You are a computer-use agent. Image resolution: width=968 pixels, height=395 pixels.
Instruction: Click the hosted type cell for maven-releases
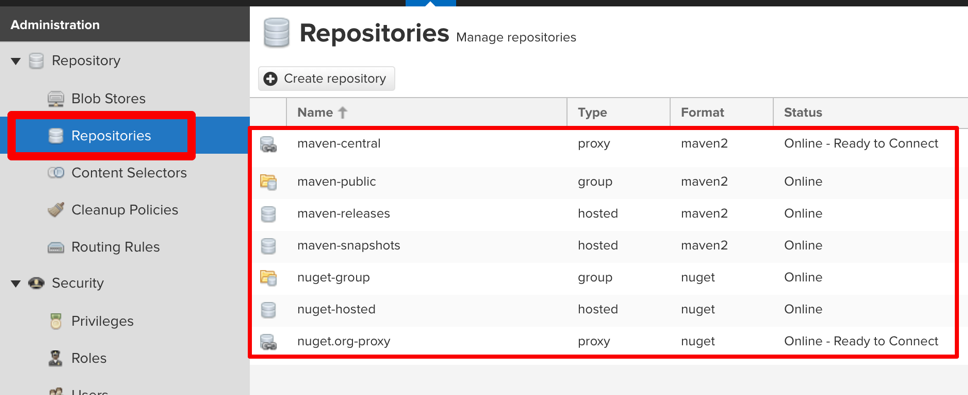click(x=598, y=214)
